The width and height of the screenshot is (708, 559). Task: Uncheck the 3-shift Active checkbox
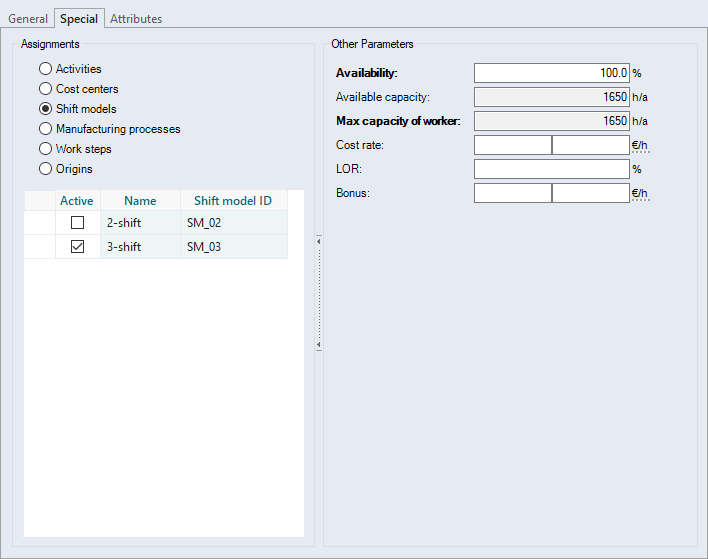tap(77, 247)
